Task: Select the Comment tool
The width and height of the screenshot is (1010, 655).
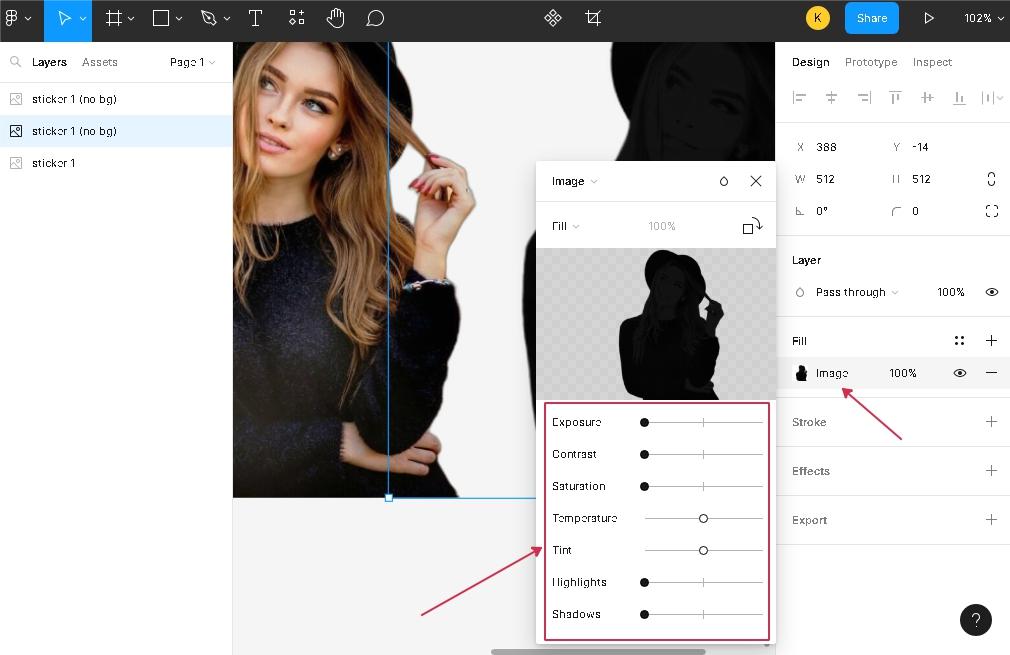Action: click(x=375, y=18)
